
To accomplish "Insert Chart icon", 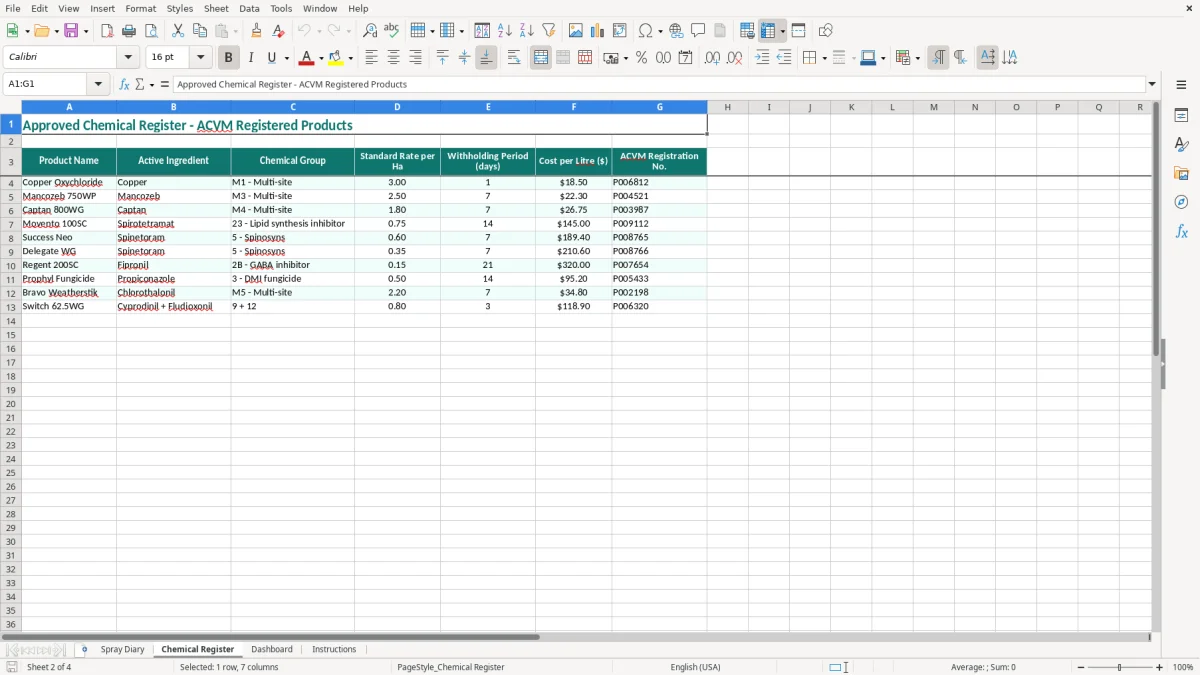I will pos(598,31).
